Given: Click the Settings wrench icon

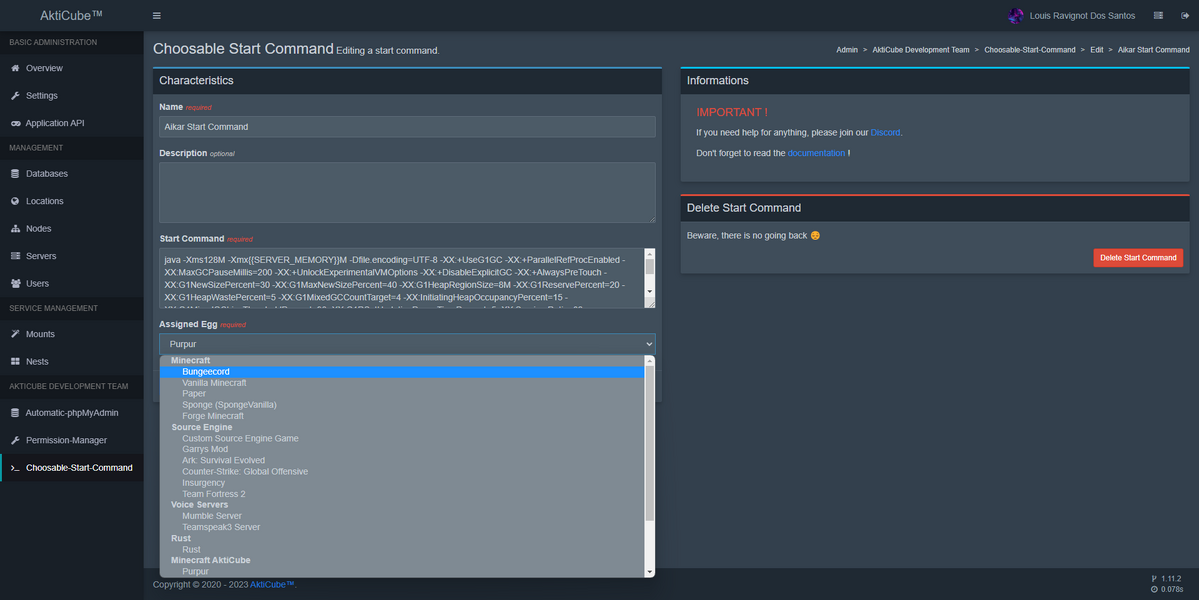Looking at the screenshot, I should pyautogui.click(x=15, y=96).
